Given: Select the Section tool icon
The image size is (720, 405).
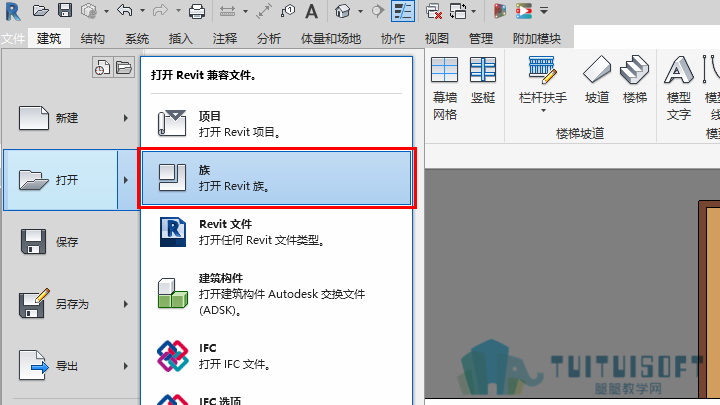Looking at the screenshot, I should point(377,11).
